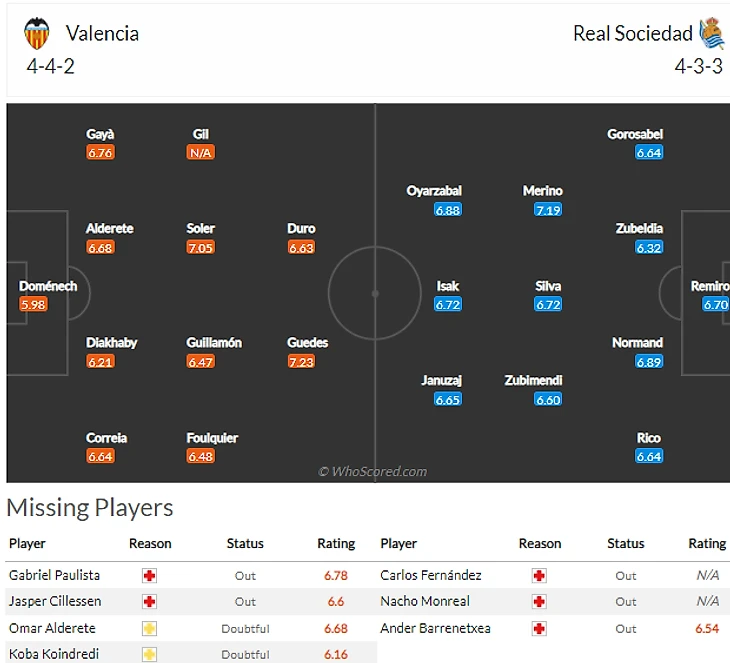Open the Valencia team name link
The height and width of the screenshot is (663, 730).
[102, 33]
